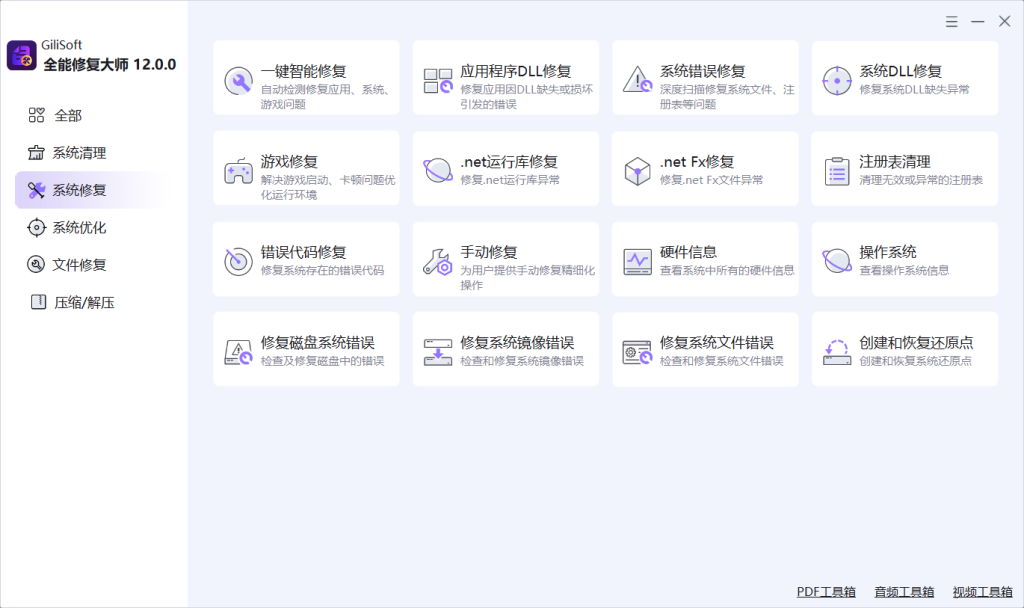Click the 游戏修复 gamepad icon
The image size is (1024, 608).
pos(238,170)
